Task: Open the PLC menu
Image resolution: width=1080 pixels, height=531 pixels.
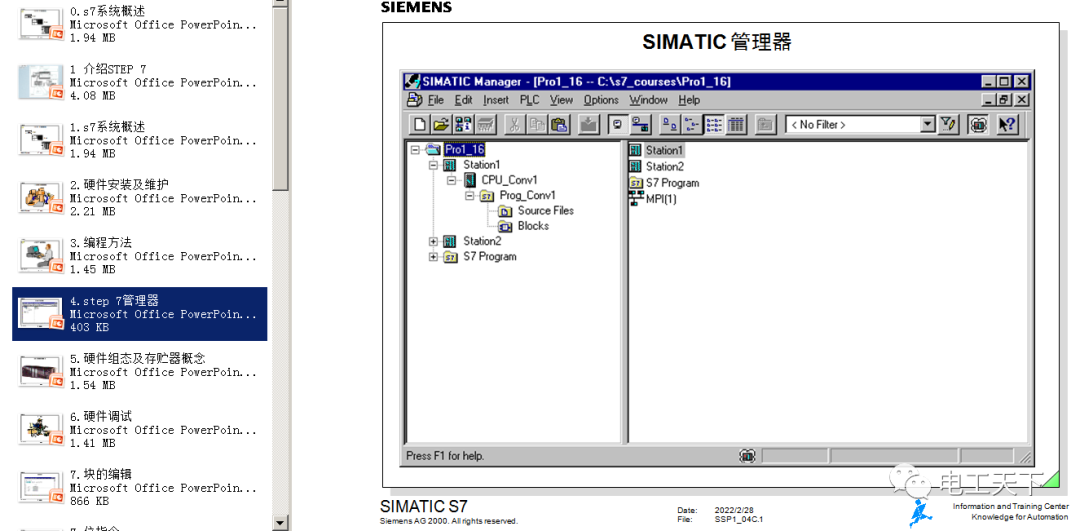Action: click(x=530, y=100)
